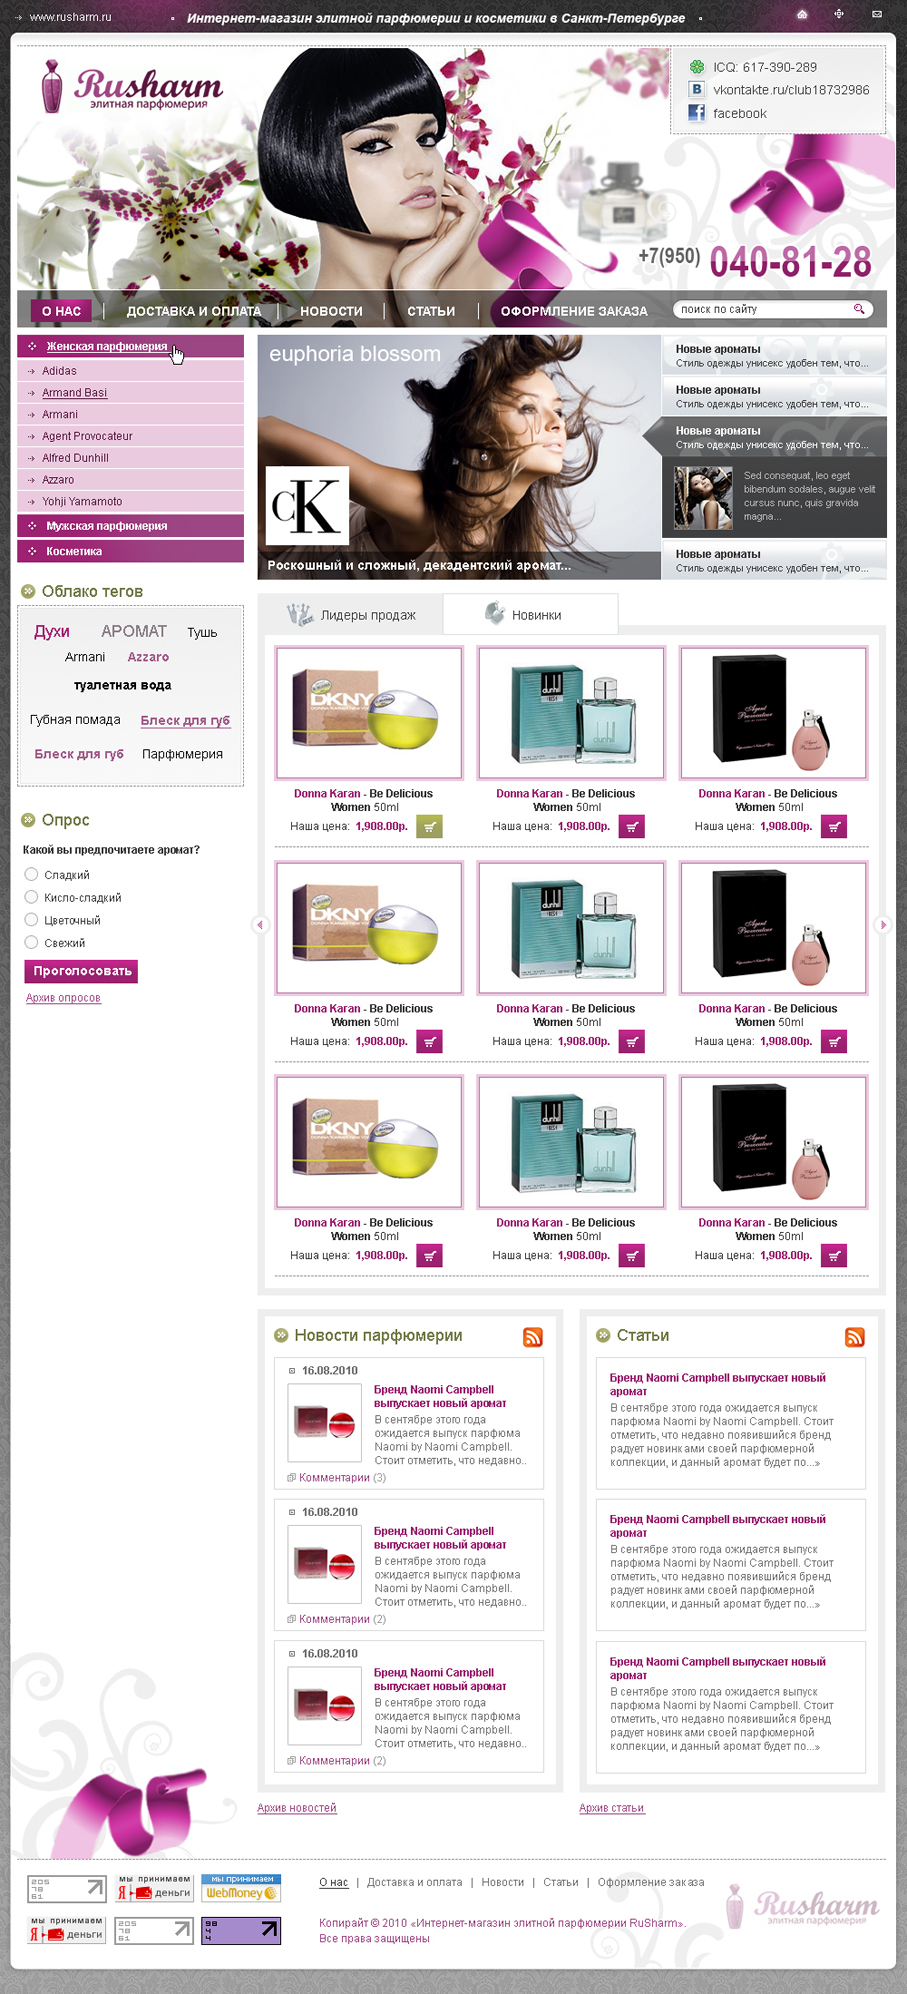
Task: Click the envelope contact icon
Action: 876,14
